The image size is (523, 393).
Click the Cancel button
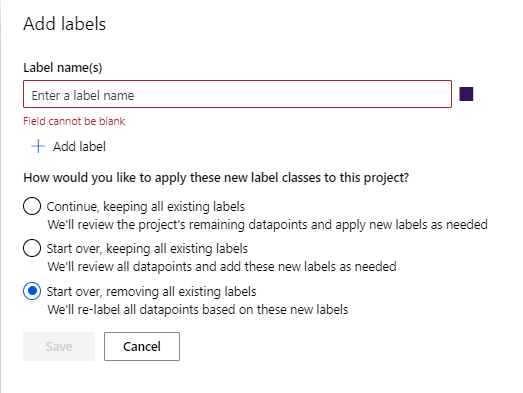pyautogui.click(x=142, y=346)
